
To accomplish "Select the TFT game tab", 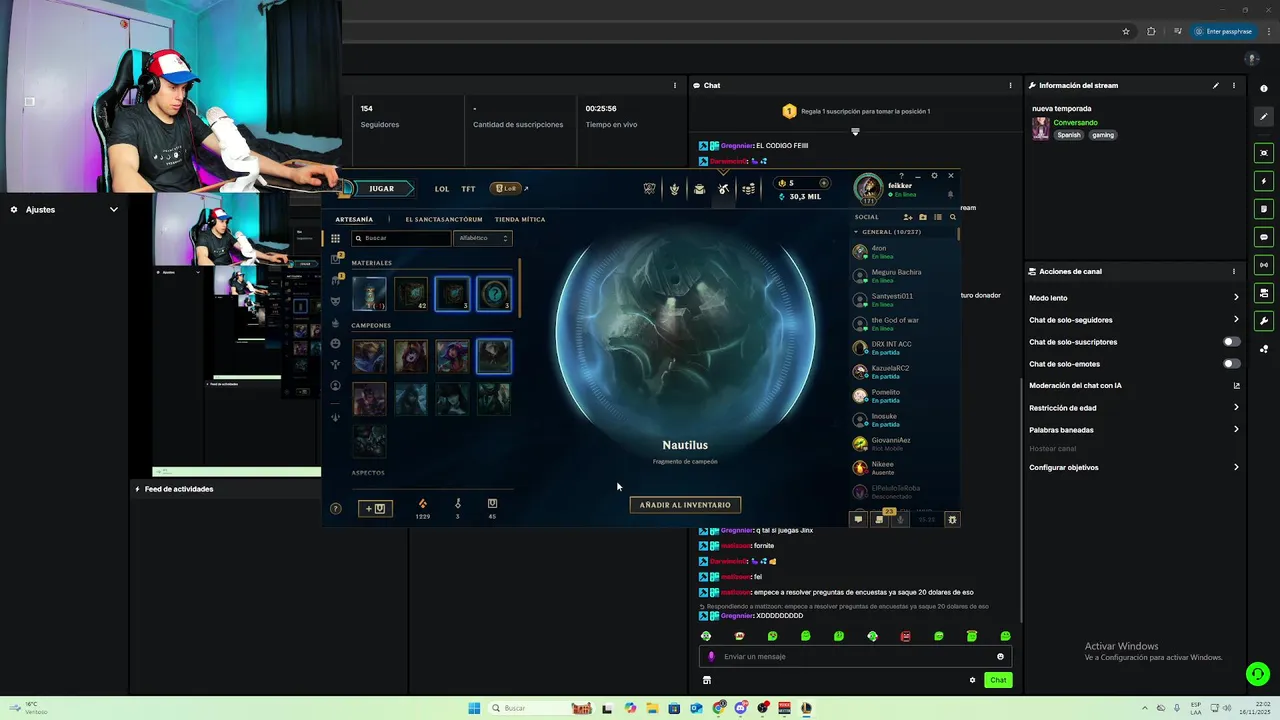I will [x=468, y=189].
